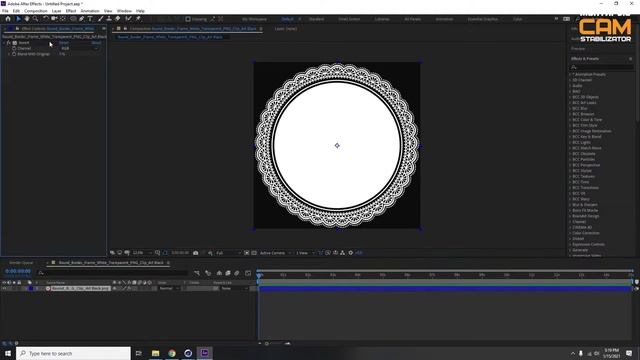The width and height of the screenshot is (640, 360).
Task: Select the Clone Stamp tool
Action: [109, 19]
